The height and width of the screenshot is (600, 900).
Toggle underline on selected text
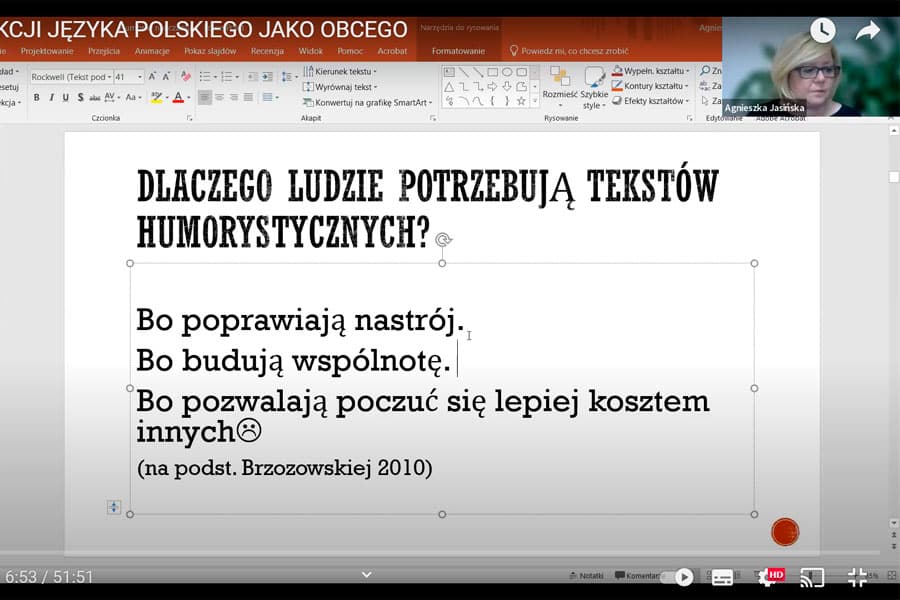pyautogui.click(x=66, y=95)
